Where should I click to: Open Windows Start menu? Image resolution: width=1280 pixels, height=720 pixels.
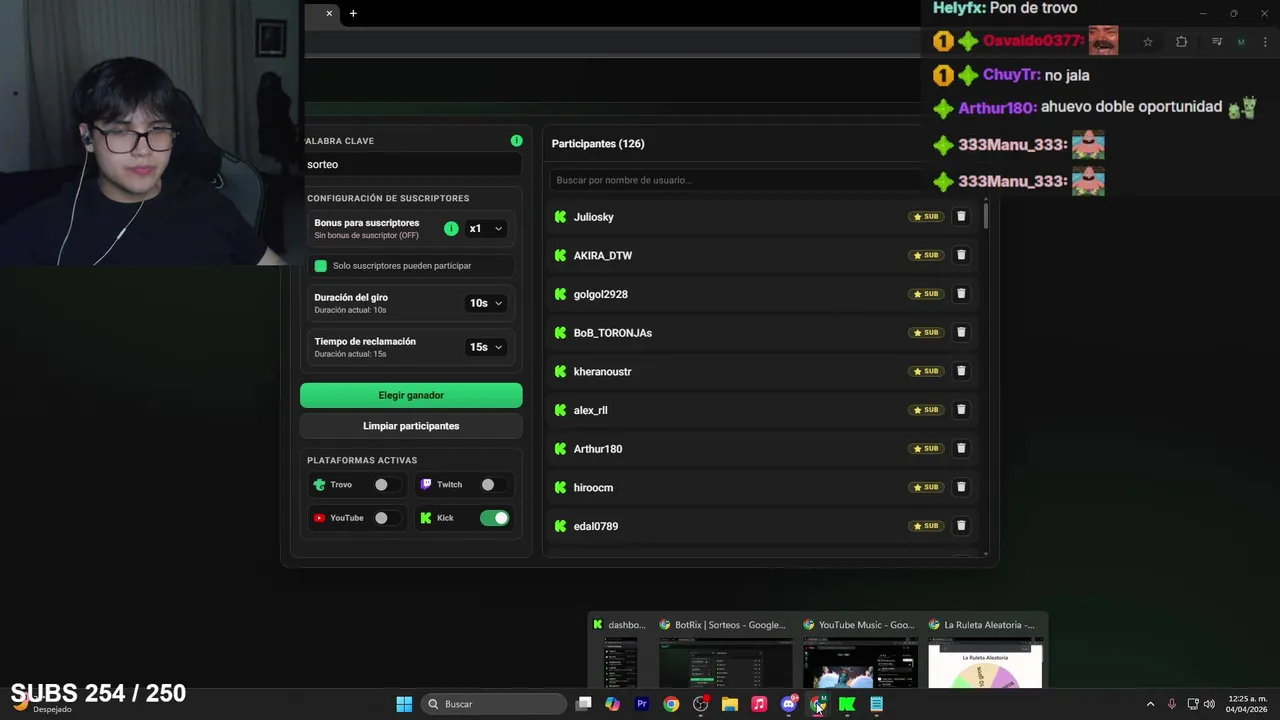click(404, 704)
